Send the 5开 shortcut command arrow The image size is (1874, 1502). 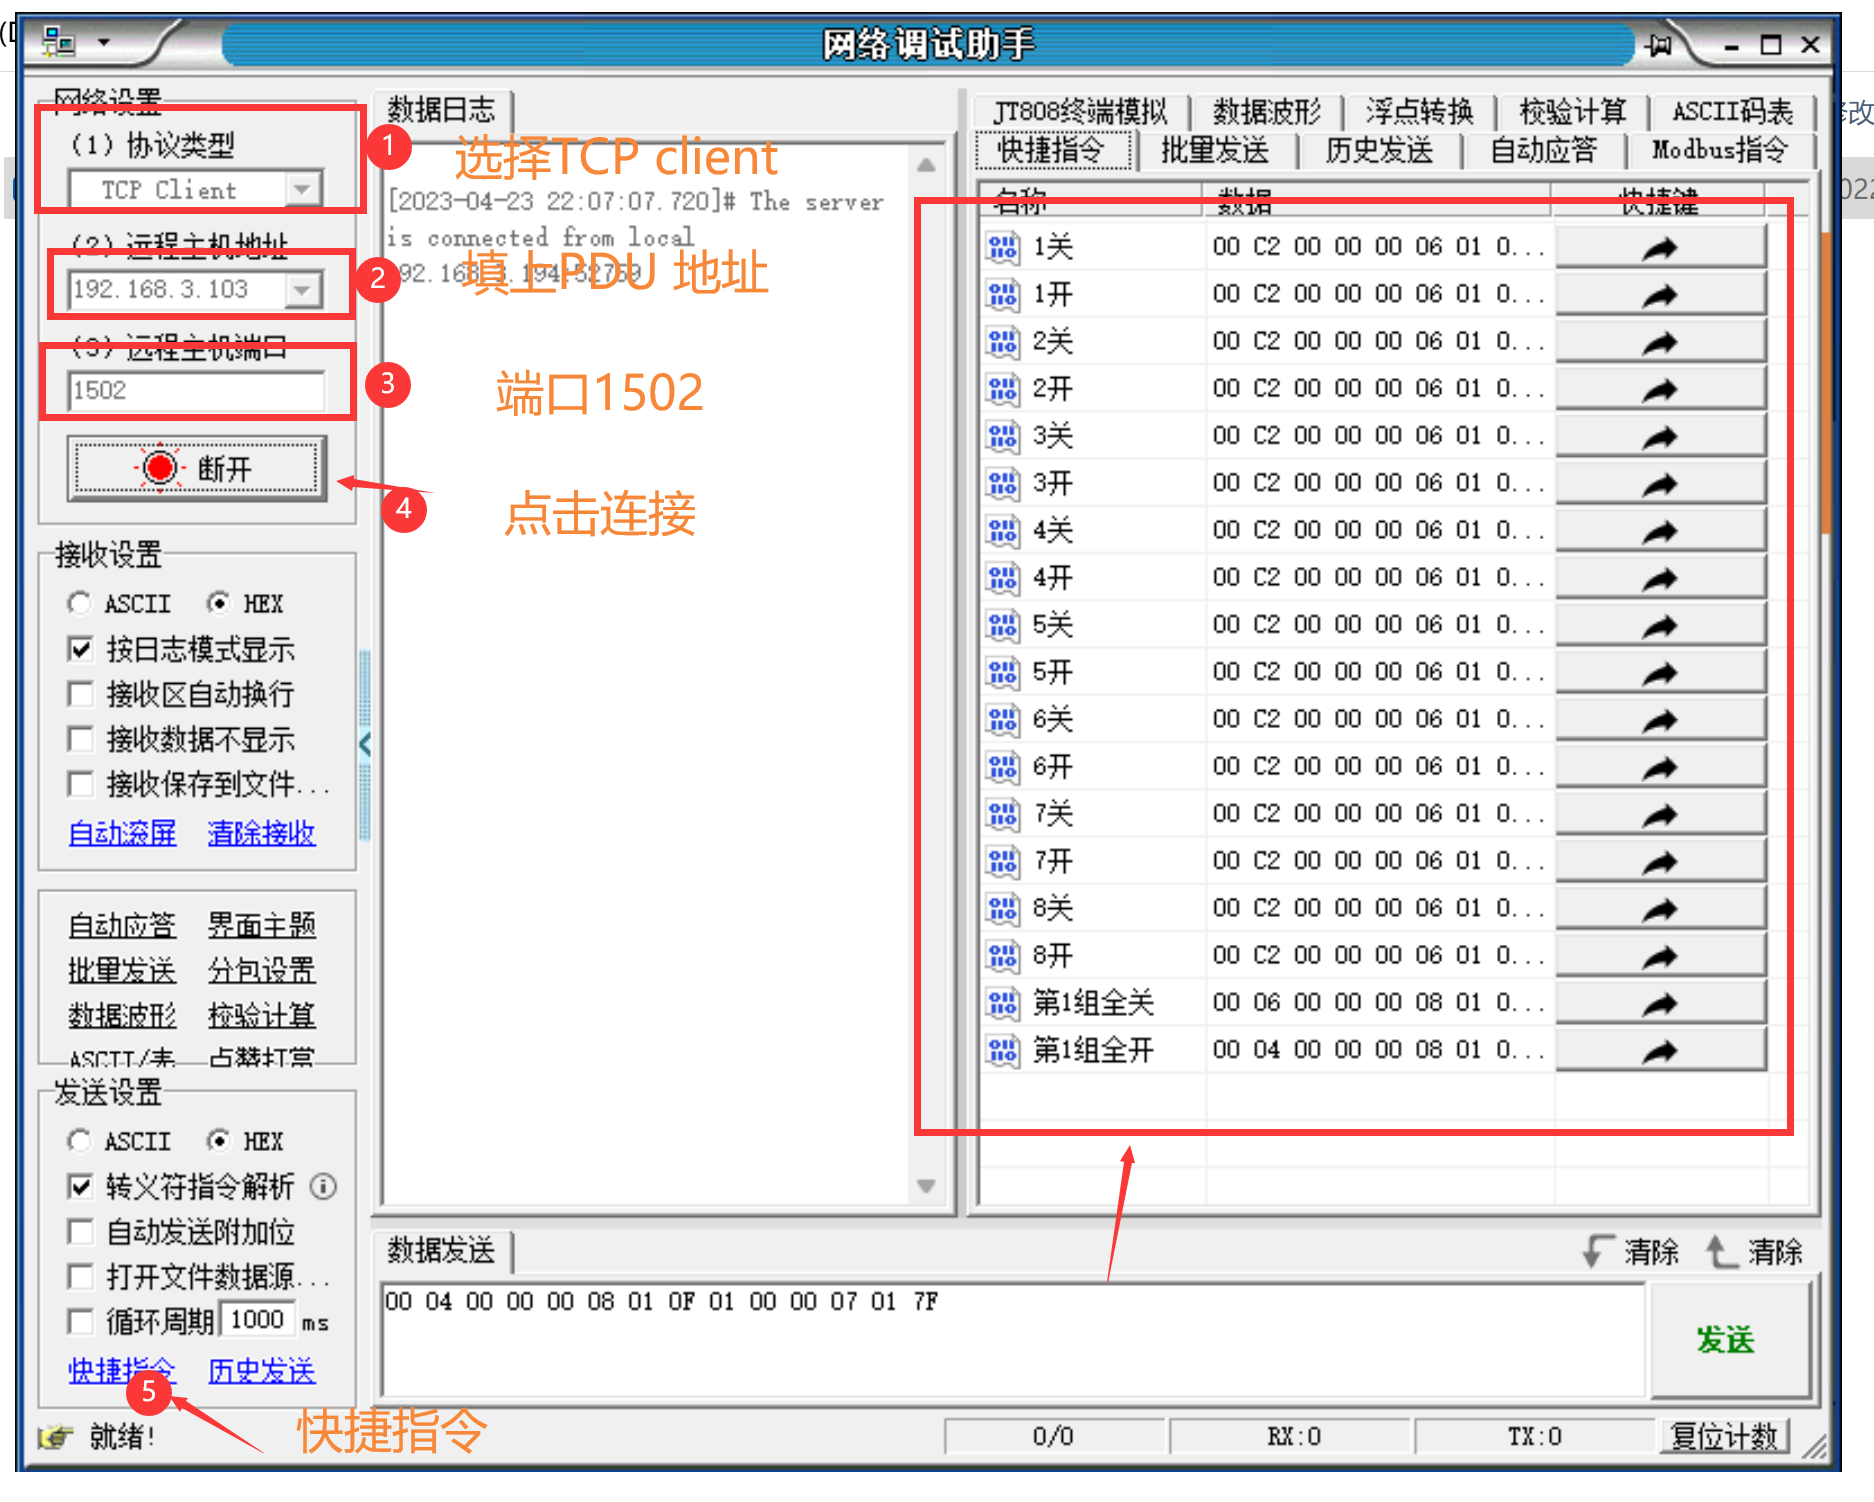(x=1660, y=673)
